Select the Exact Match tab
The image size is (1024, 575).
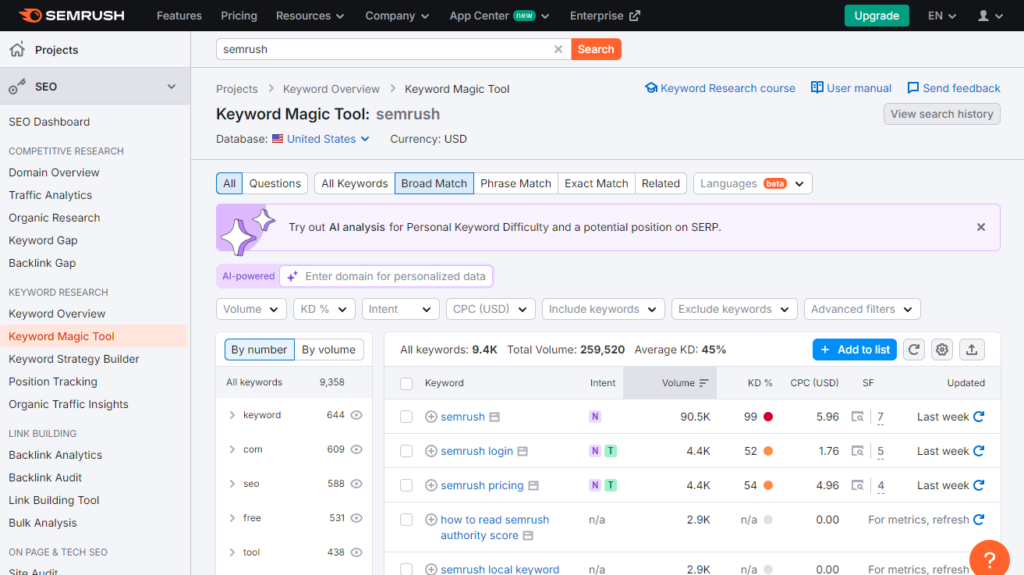click(596, 184)
